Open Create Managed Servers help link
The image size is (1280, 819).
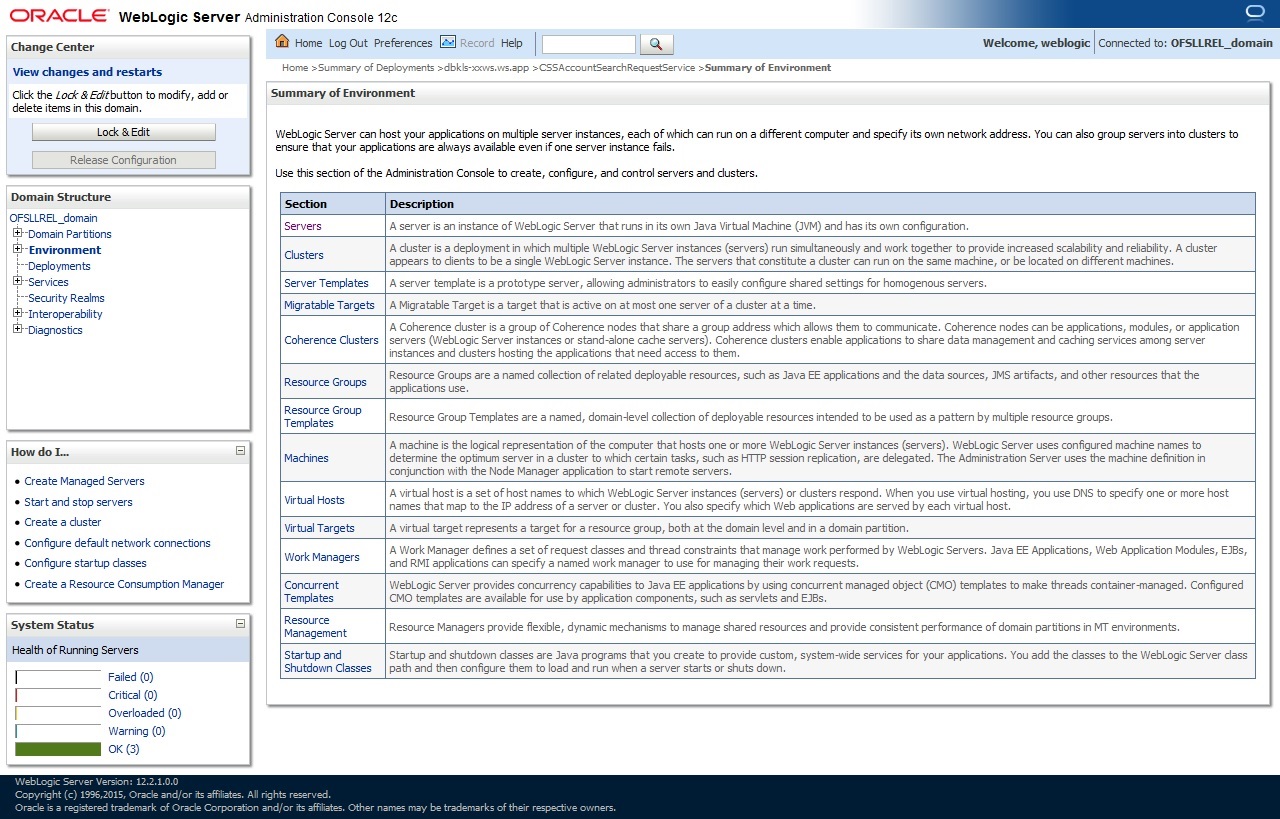click(x=84, y=481)
